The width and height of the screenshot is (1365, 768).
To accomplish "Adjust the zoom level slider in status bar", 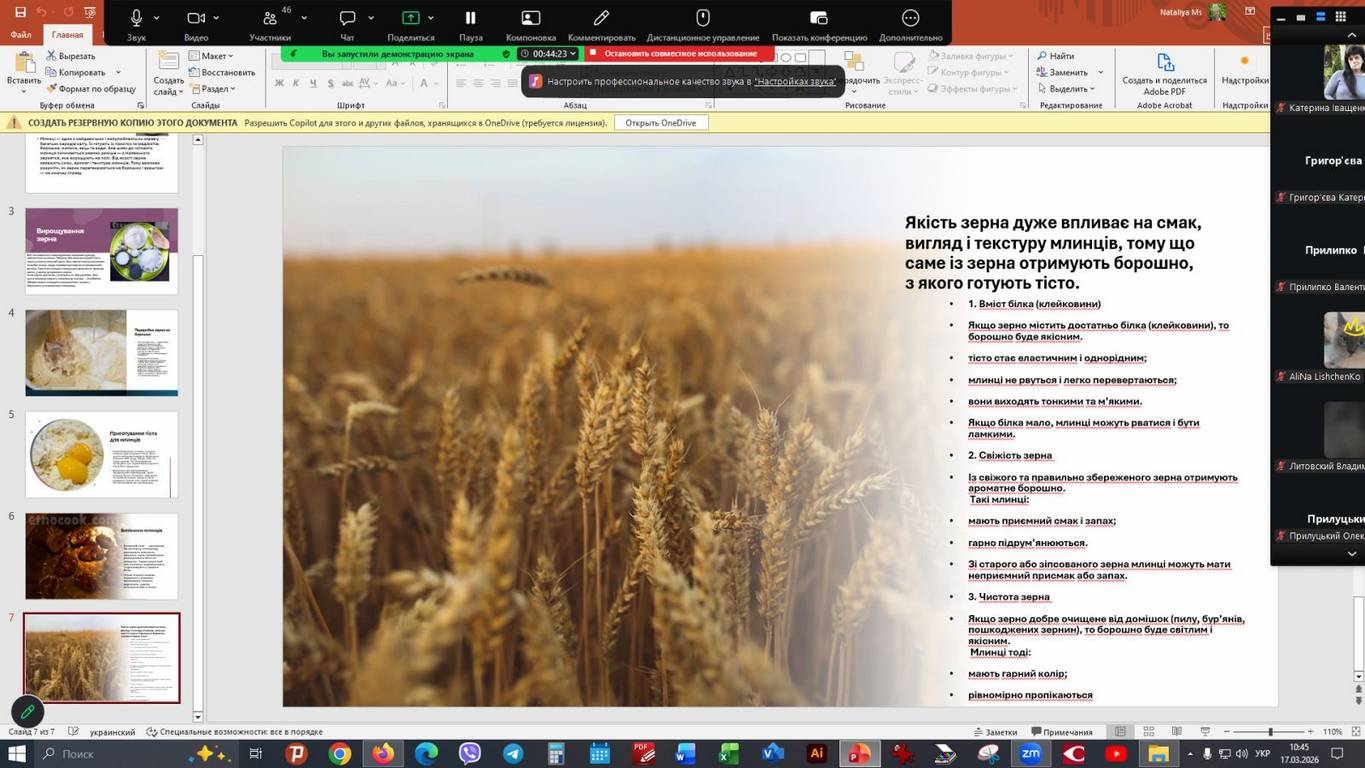I will coord(1270,732).
